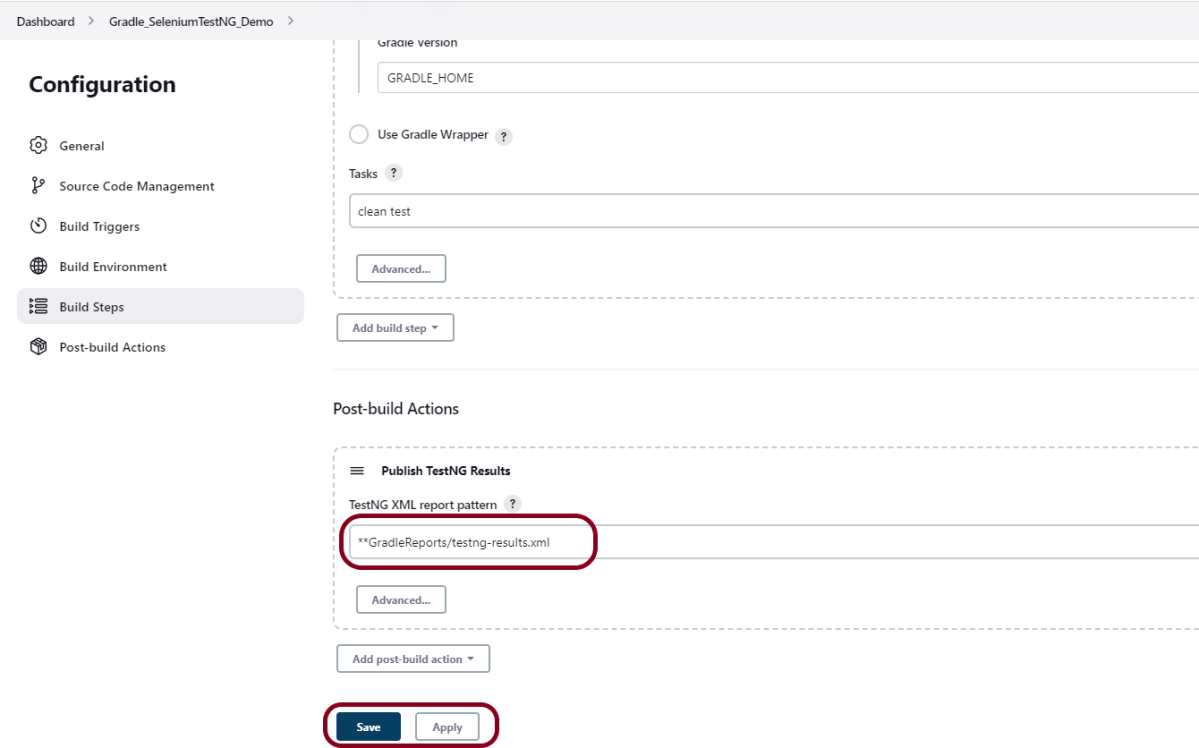
Task: Open help for Use Gradle Wrapper
Action: [x=504, y=137]
